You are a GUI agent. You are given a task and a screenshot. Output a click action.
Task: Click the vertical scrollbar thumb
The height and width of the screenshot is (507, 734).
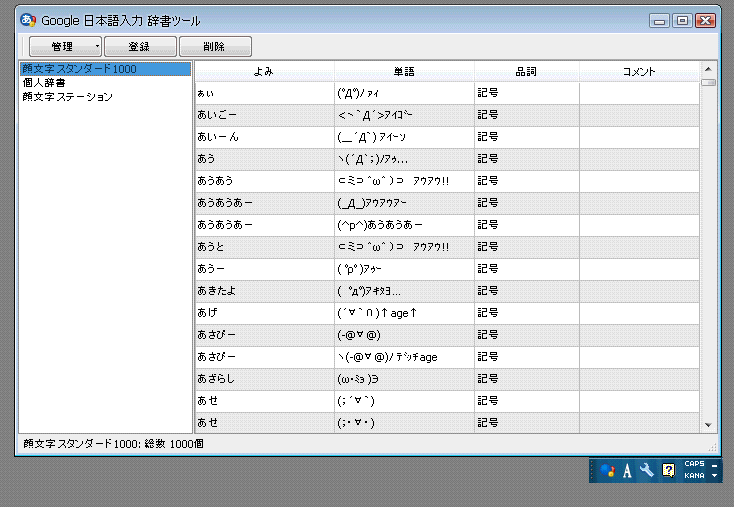click(708, 82)
